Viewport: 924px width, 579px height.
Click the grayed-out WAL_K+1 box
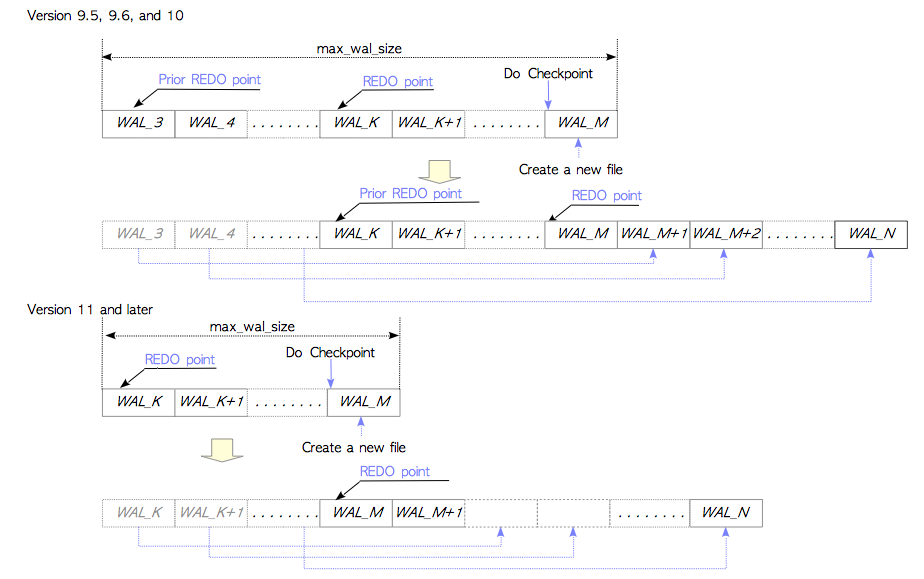[x=211, y=513]
